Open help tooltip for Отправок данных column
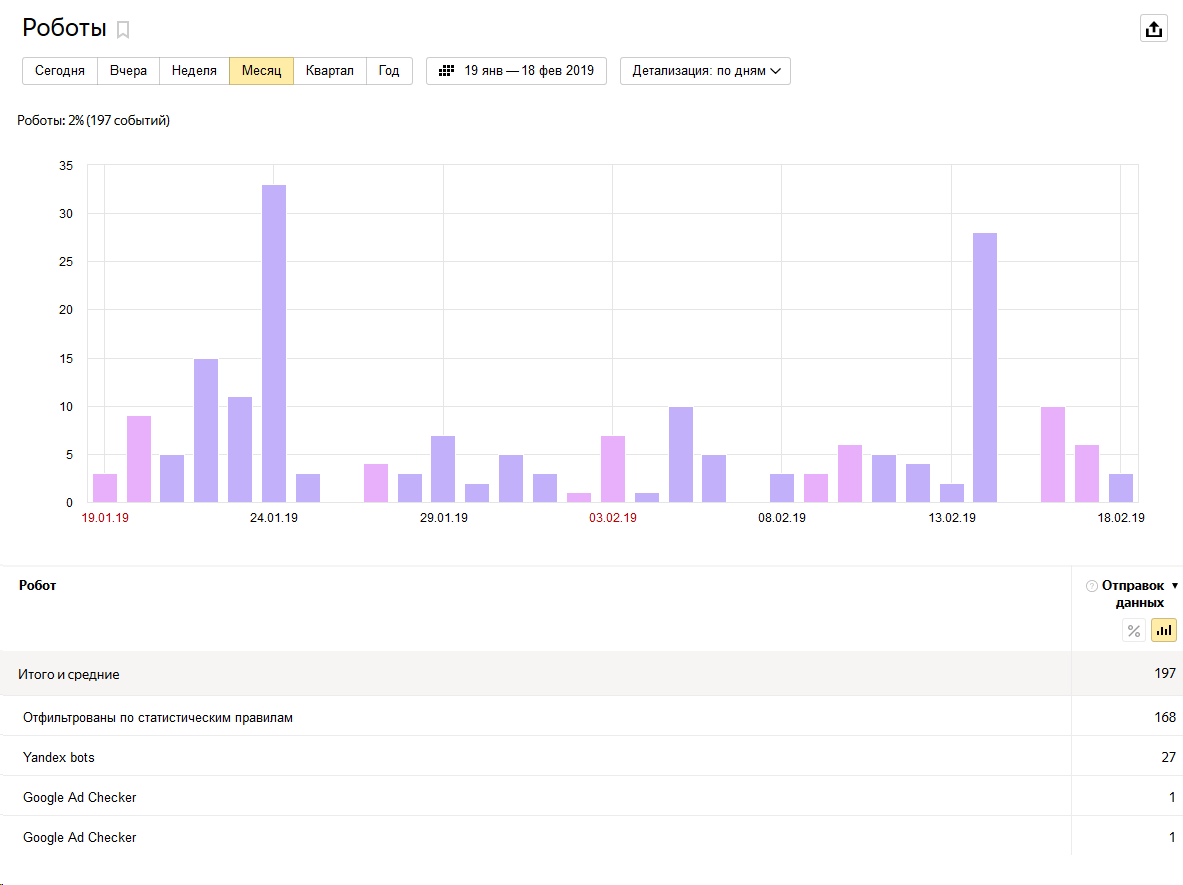Viewport: 1183px width, 885px height. point(1091,587)
